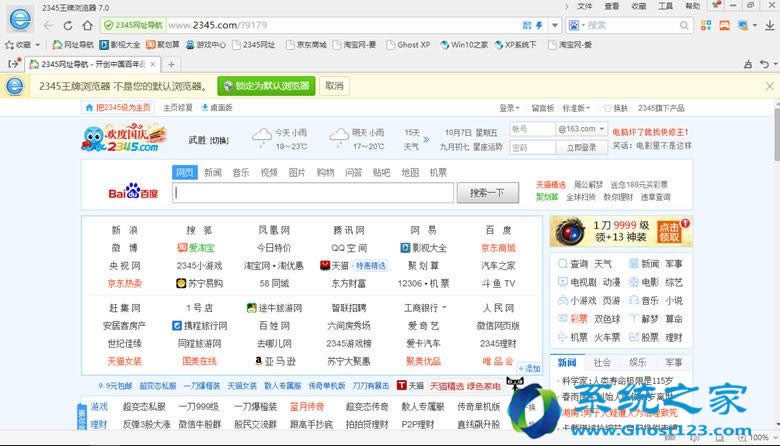Click the Baidu logo beside search box
This screenshot has height=446, width=780.
[x=136, y=192]
